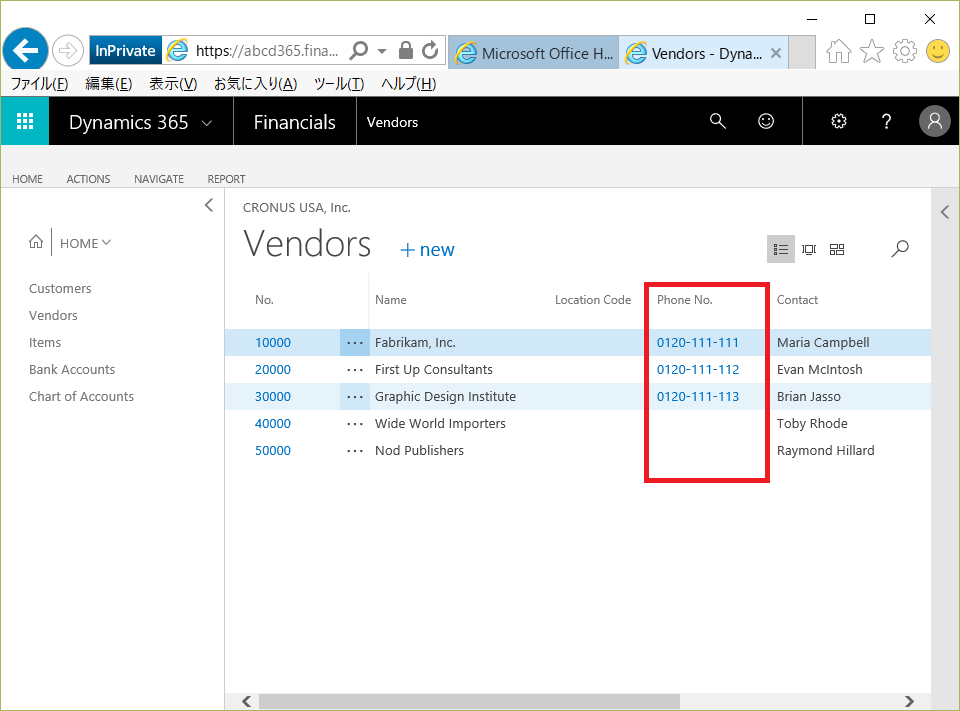Open Bank Accounts in the navigation pane
Image resolution: width=960 pixels, height=711 pixels.
[72, 369]
